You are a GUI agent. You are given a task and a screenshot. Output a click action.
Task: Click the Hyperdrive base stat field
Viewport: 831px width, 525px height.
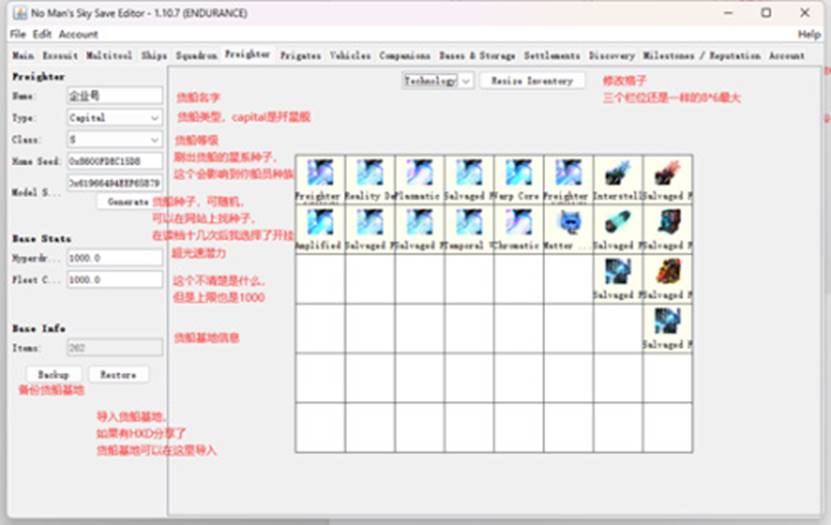pyautogui.click(x=114, y=258)
